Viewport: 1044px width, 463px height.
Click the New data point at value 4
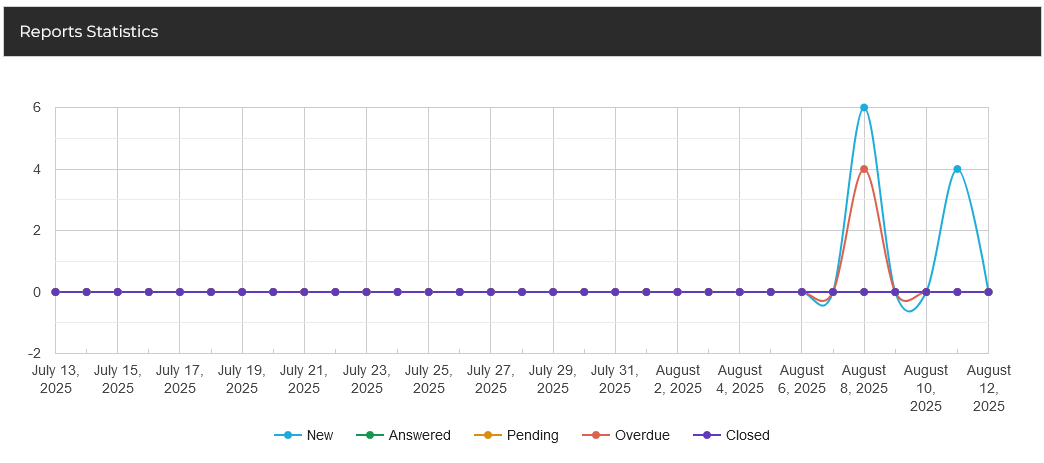coord(957,169)
